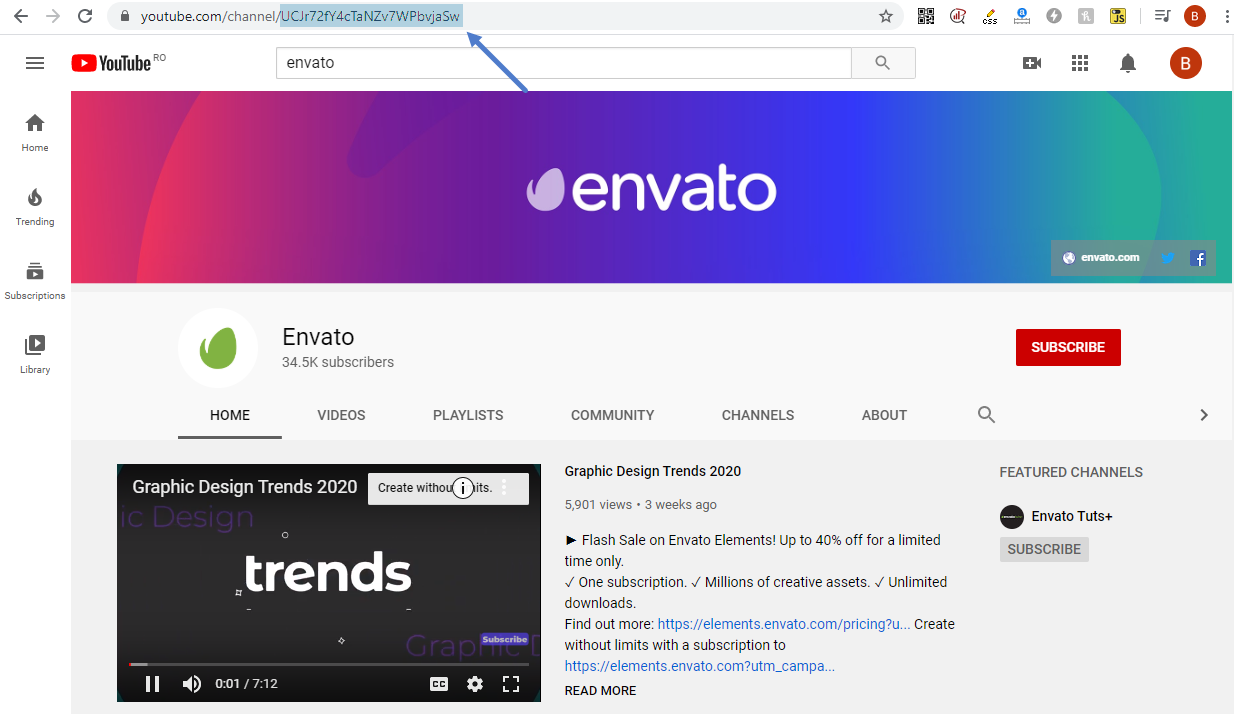Seek along the video progress bar
This screenshot has height=714, width=1234.
329,663
